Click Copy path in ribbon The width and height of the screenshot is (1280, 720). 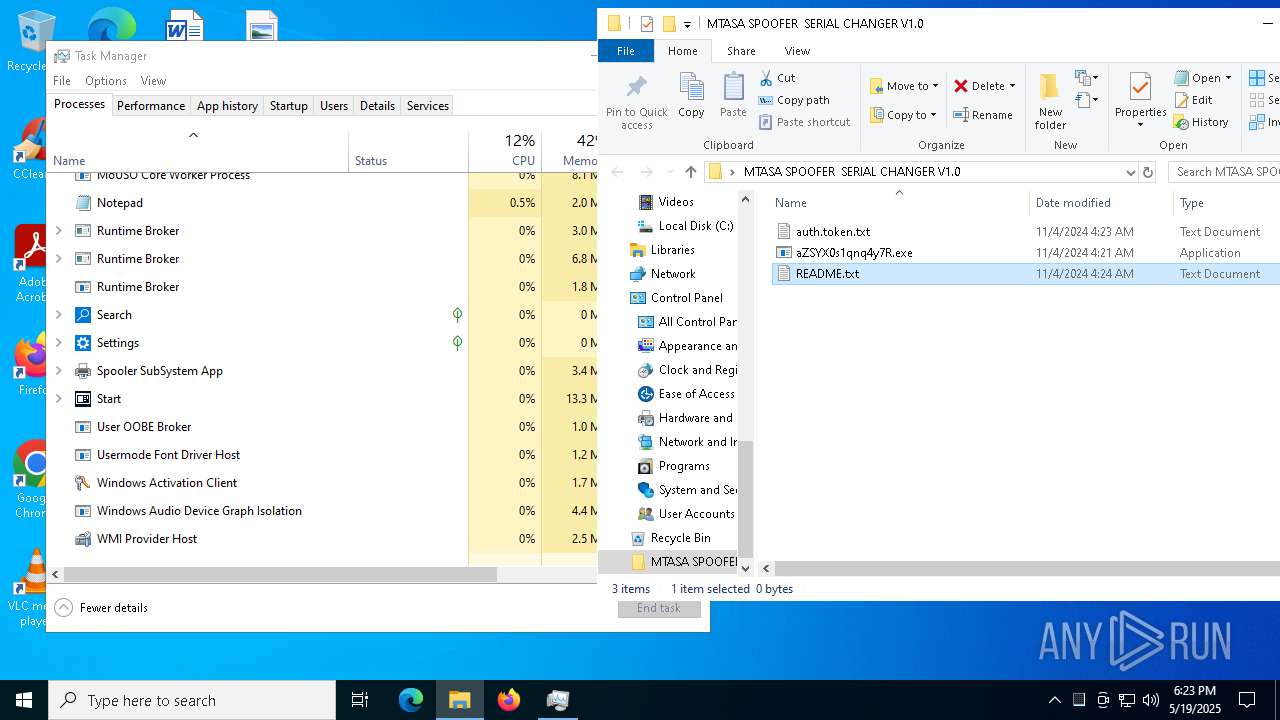coord(794,100)
